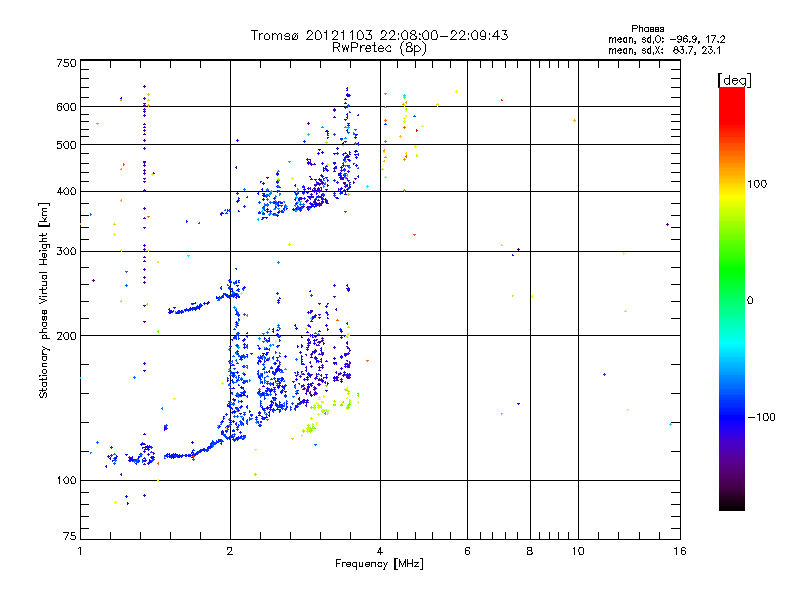
Task: Click the colorbar label '0'
Action: point(750,301)
